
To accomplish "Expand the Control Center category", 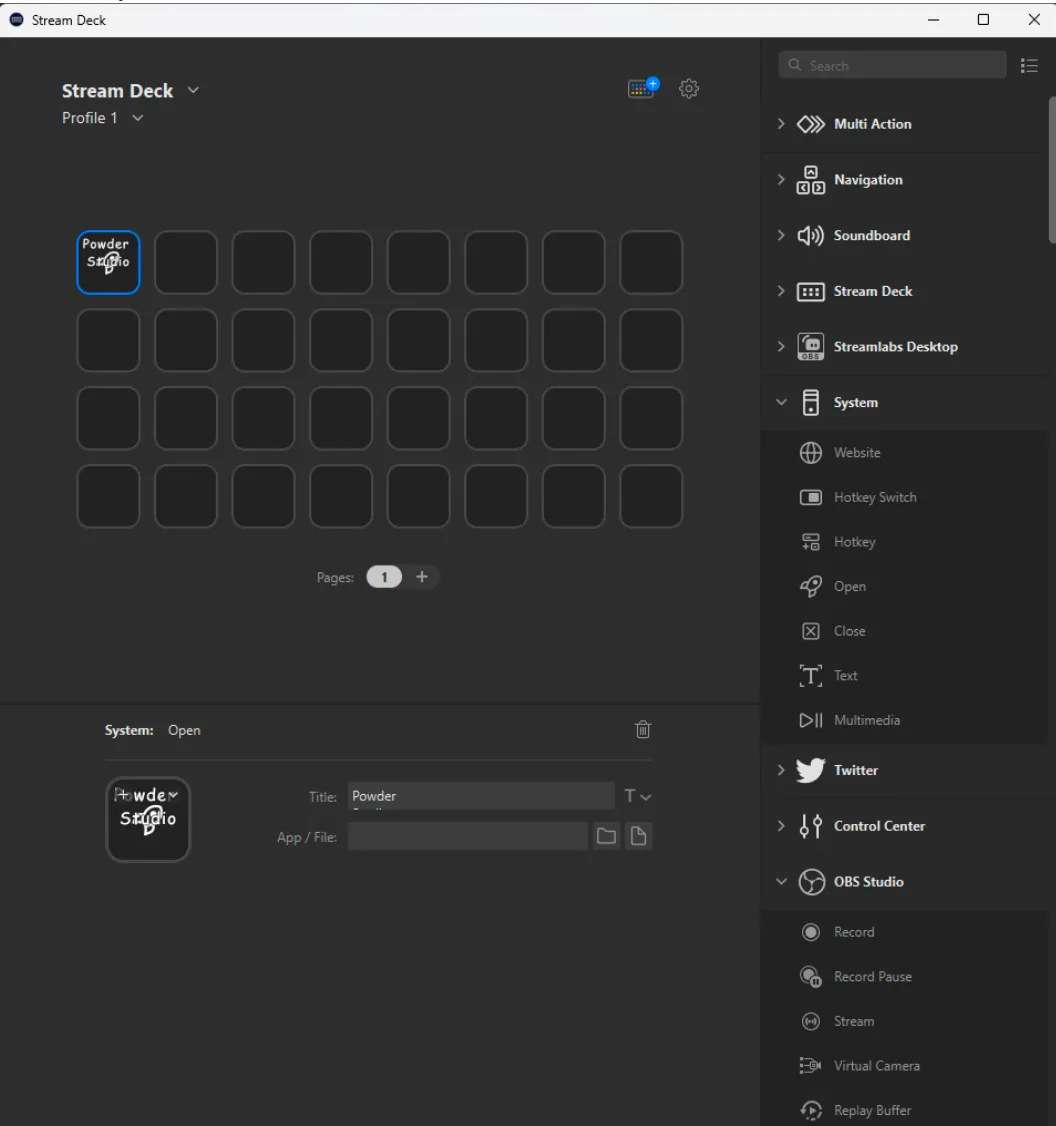I will tap(781, 827).
